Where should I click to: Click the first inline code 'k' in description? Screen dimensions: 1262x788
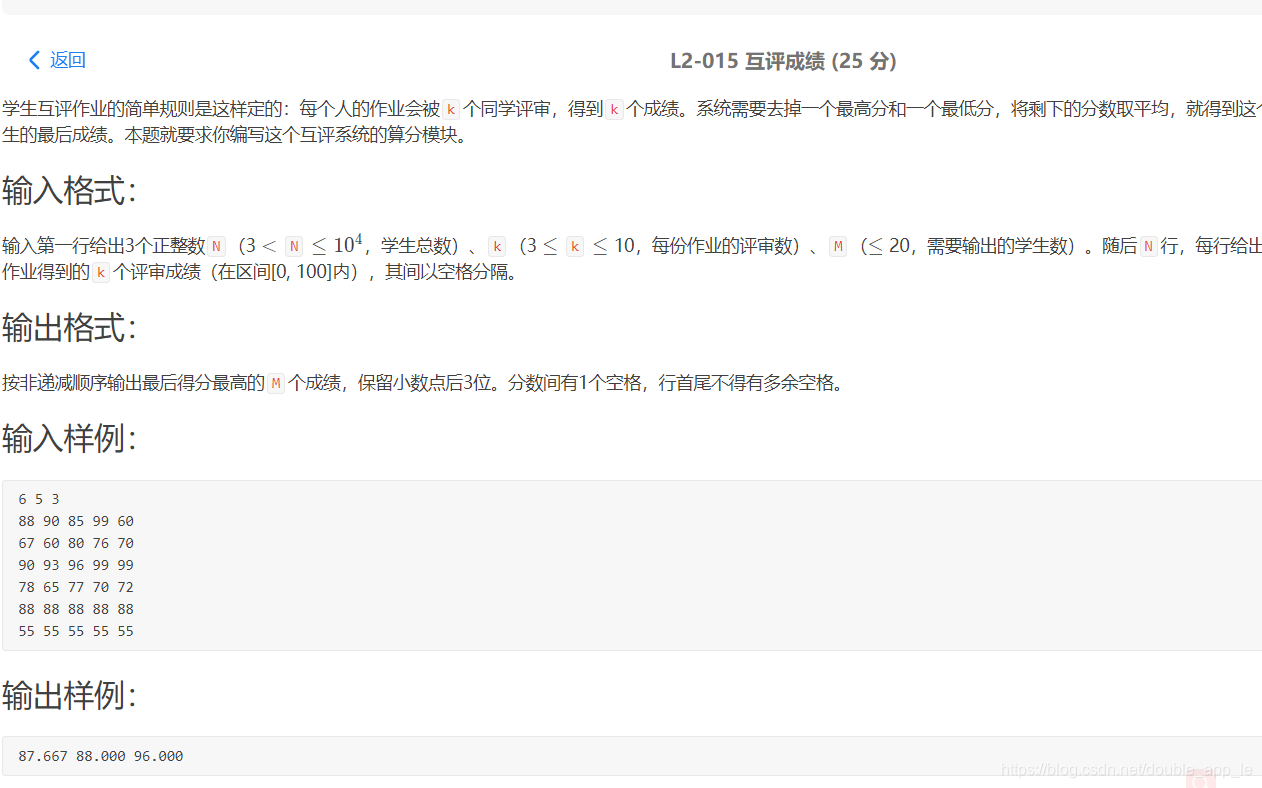451,110
